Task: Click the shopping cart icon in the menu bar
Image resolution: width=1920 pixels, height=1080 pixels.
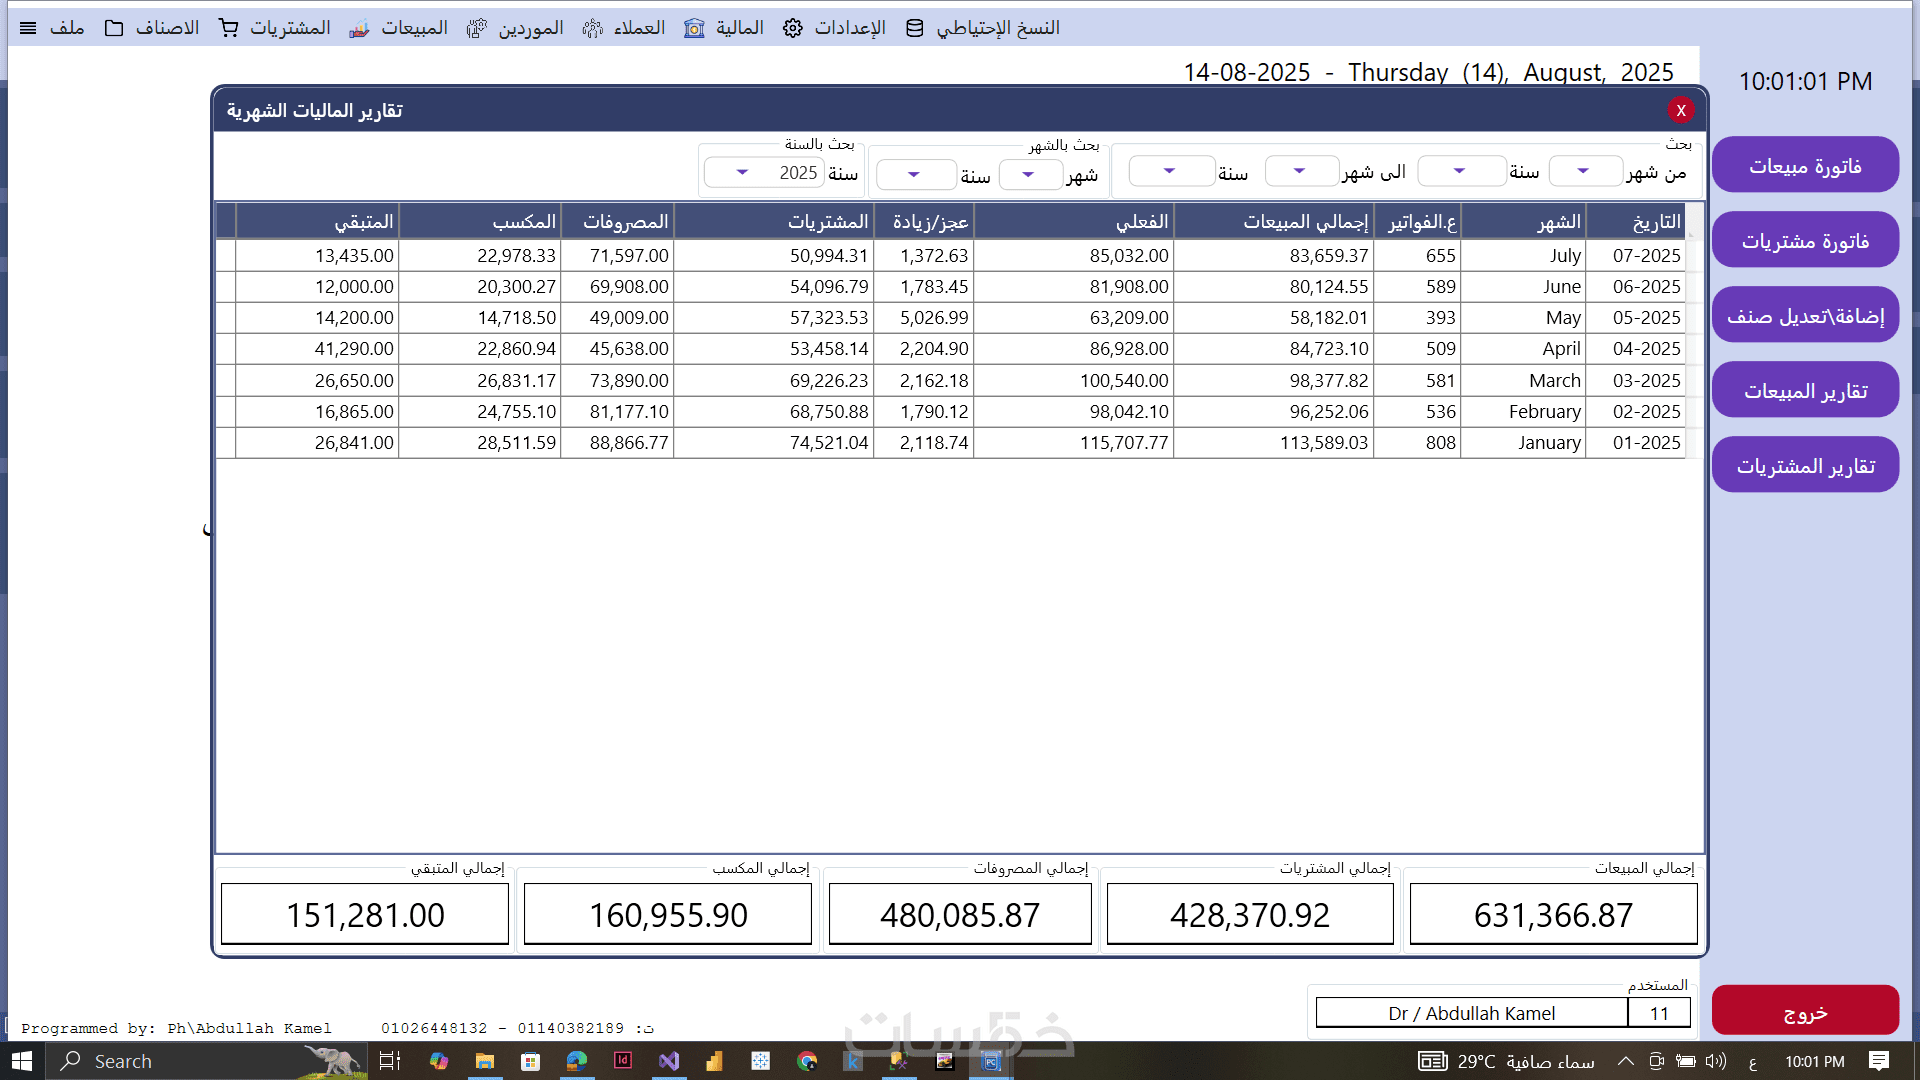Action: click(229, 28)
